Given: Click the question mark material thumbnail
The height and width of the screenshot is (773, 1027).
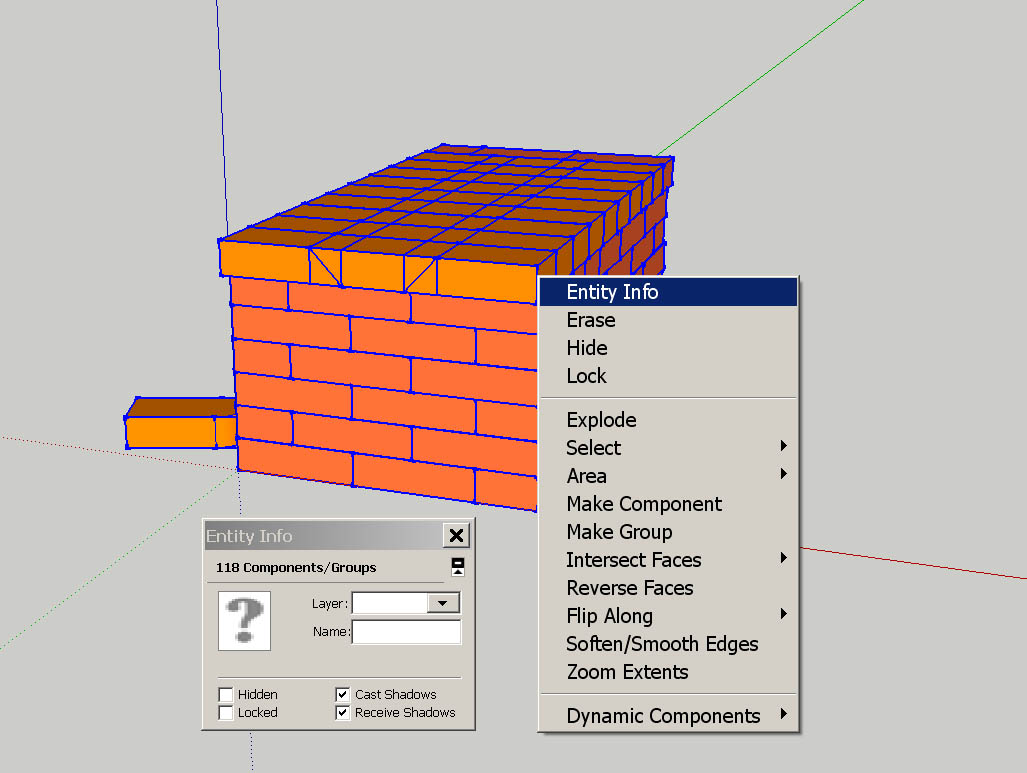Looking at the screenshot, I should tap(244, 620).
